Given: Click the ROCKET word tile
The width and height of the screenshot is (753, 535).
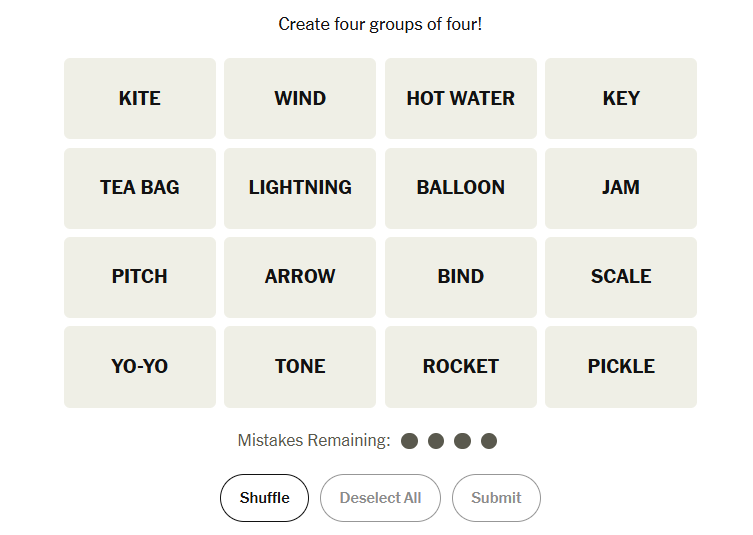Looking at the screenshot, I should pyautogui.click(x=460, y=366).
